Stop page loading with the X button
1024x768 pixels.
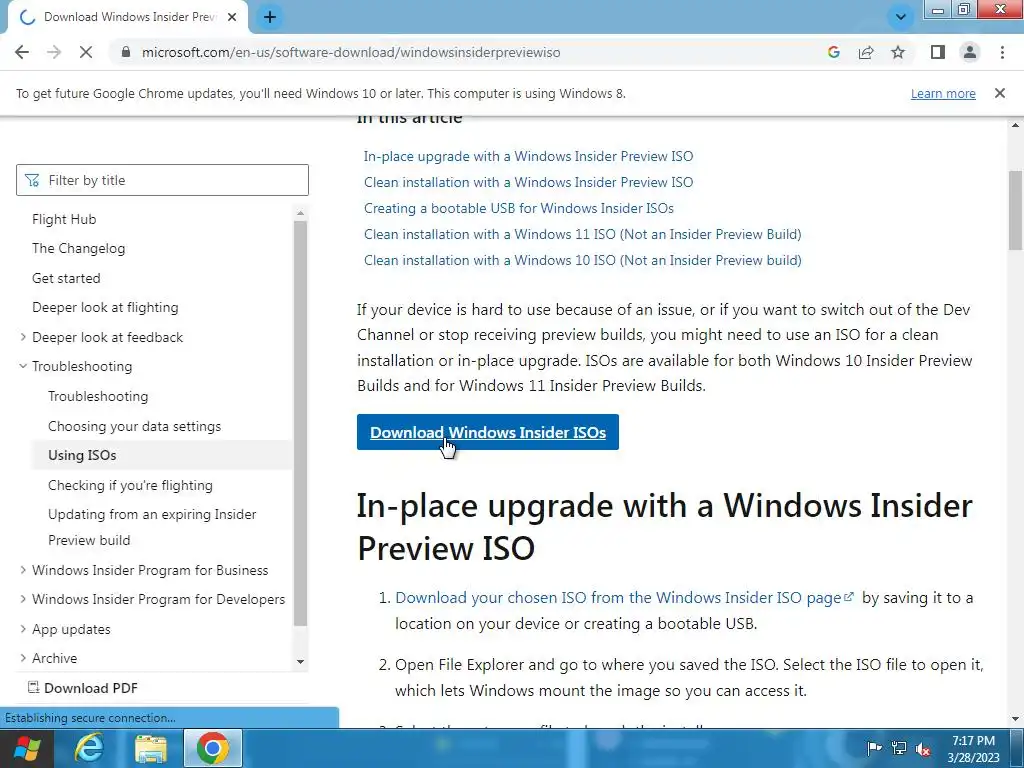[86, 52]
